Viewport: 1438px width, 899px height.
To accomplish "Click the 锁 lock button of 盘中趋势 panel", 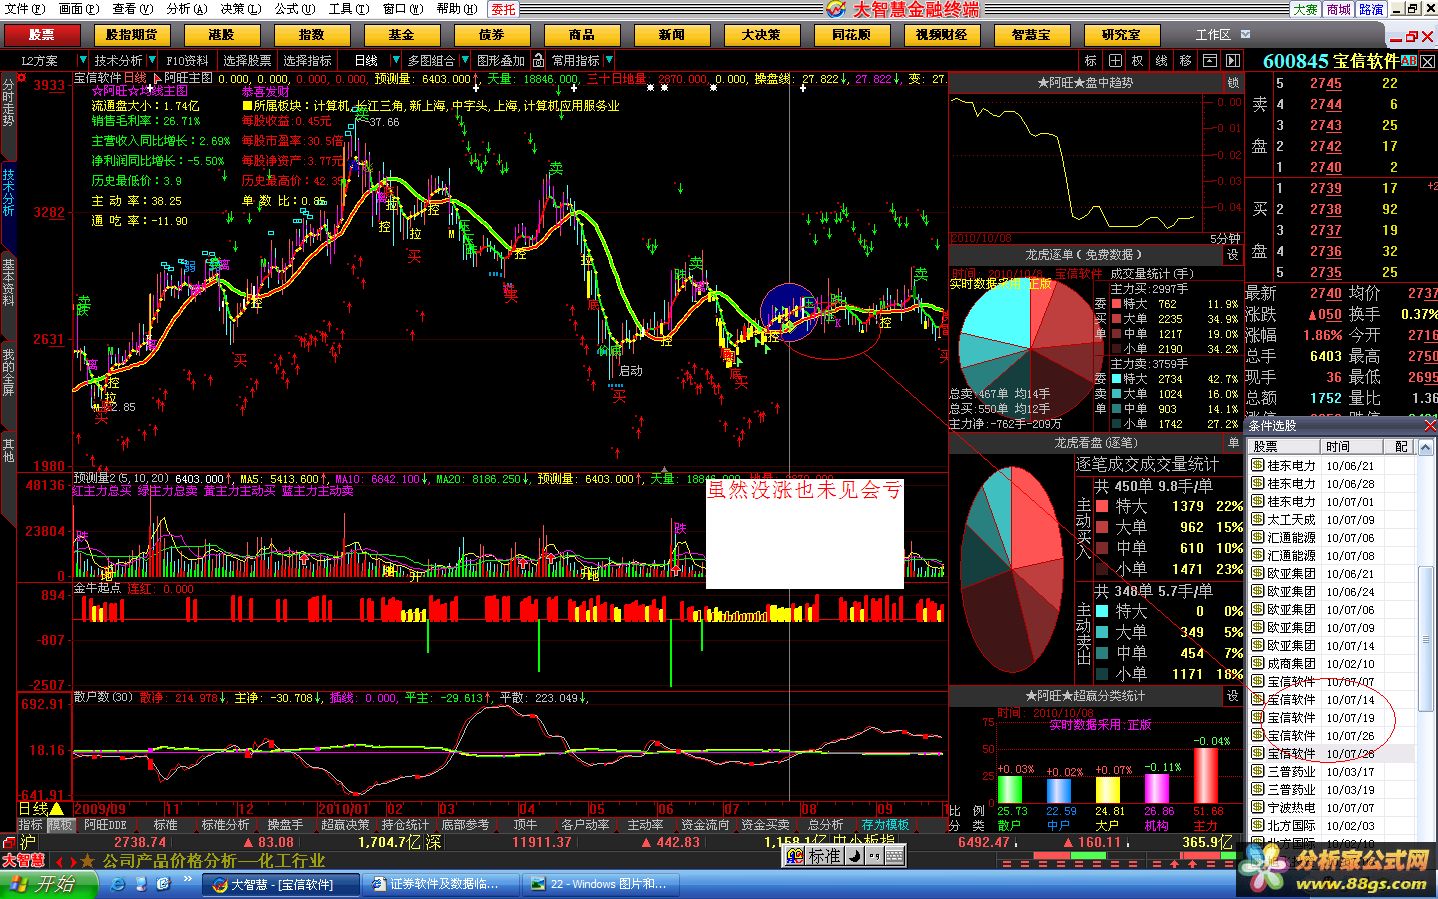I will click(x=1233, y=83).
